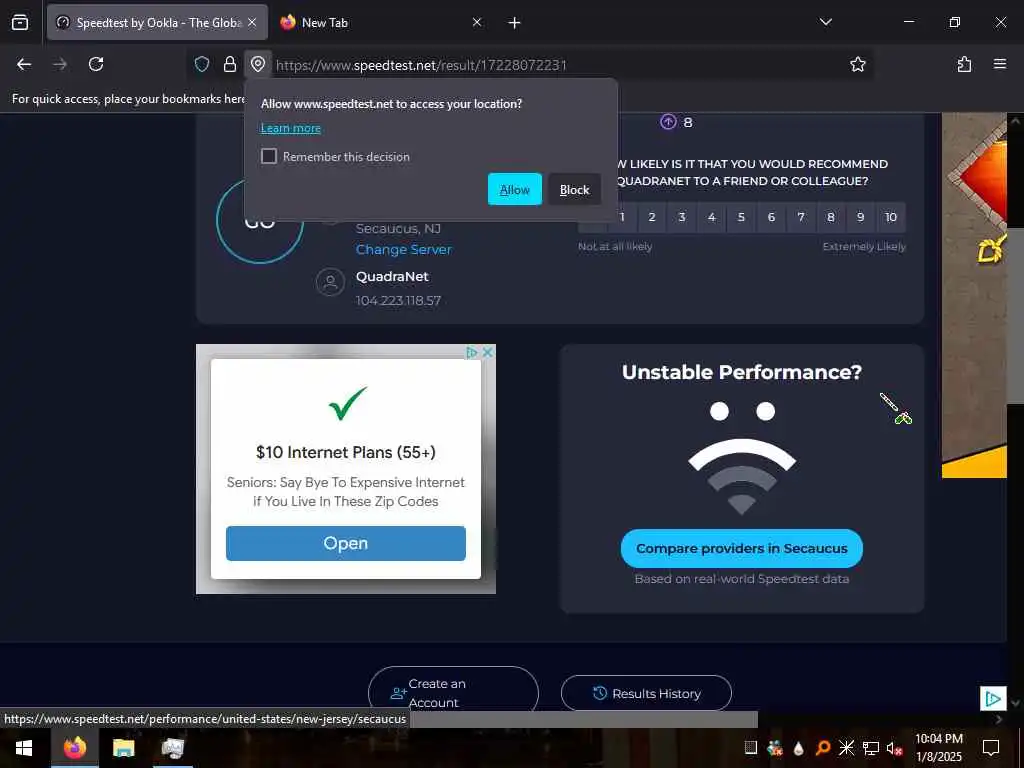Expand the list all tabs chevron

tap(825, 22)
